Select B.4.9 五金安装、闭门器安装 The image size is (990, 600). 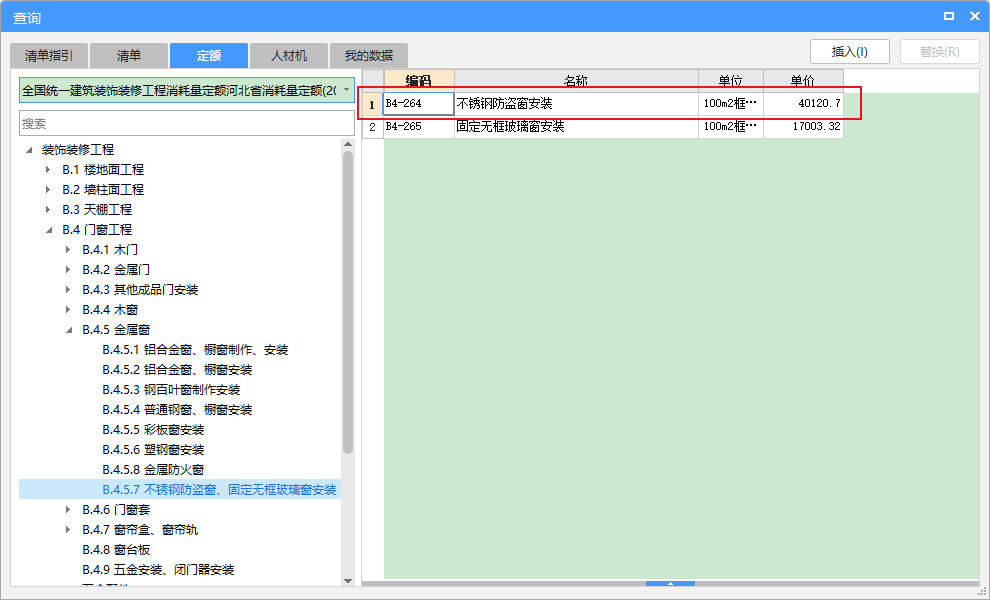pyautogui.click(x=158, y=570)
